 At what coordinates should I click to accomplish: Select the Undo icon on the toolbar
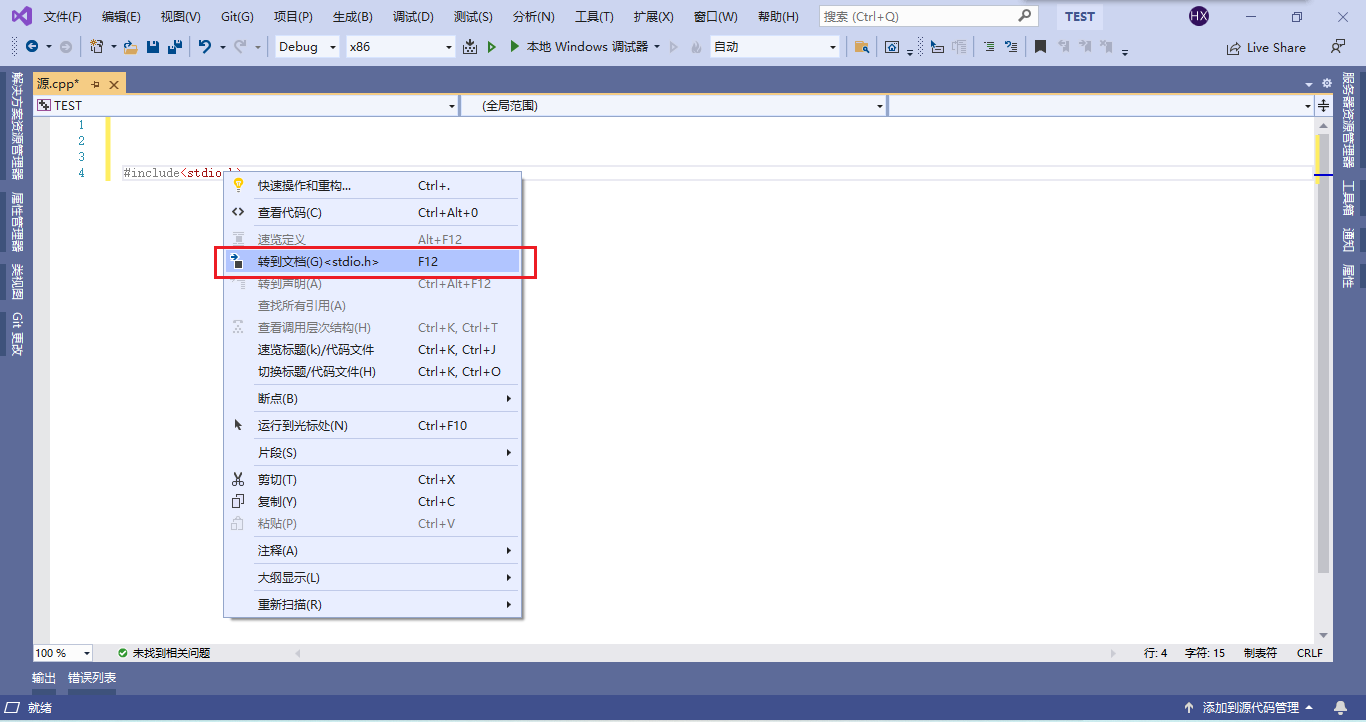(205, 46)
